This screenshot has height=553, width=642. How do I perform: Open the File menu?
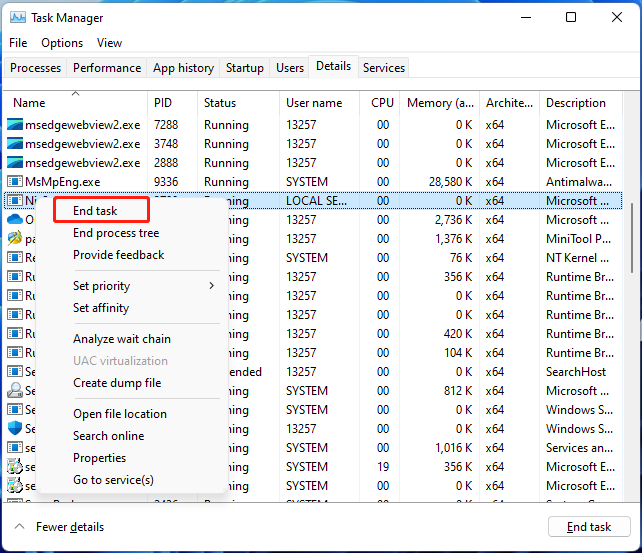click(18, 43)
